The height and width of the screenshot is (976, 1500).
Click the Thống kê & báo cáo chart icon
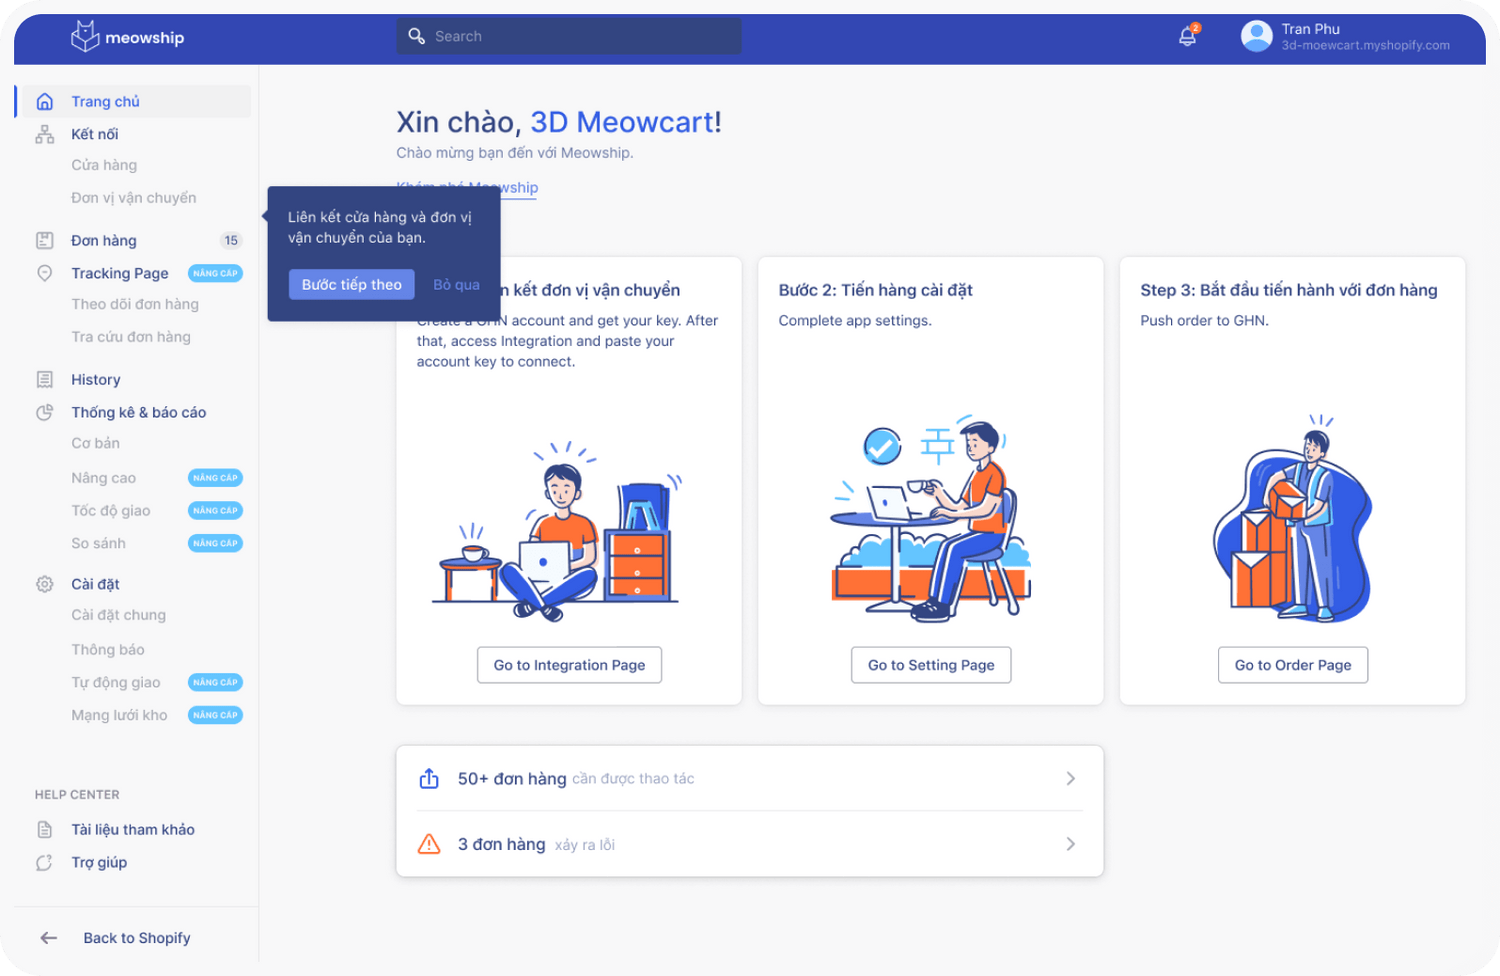pos(45,412)
